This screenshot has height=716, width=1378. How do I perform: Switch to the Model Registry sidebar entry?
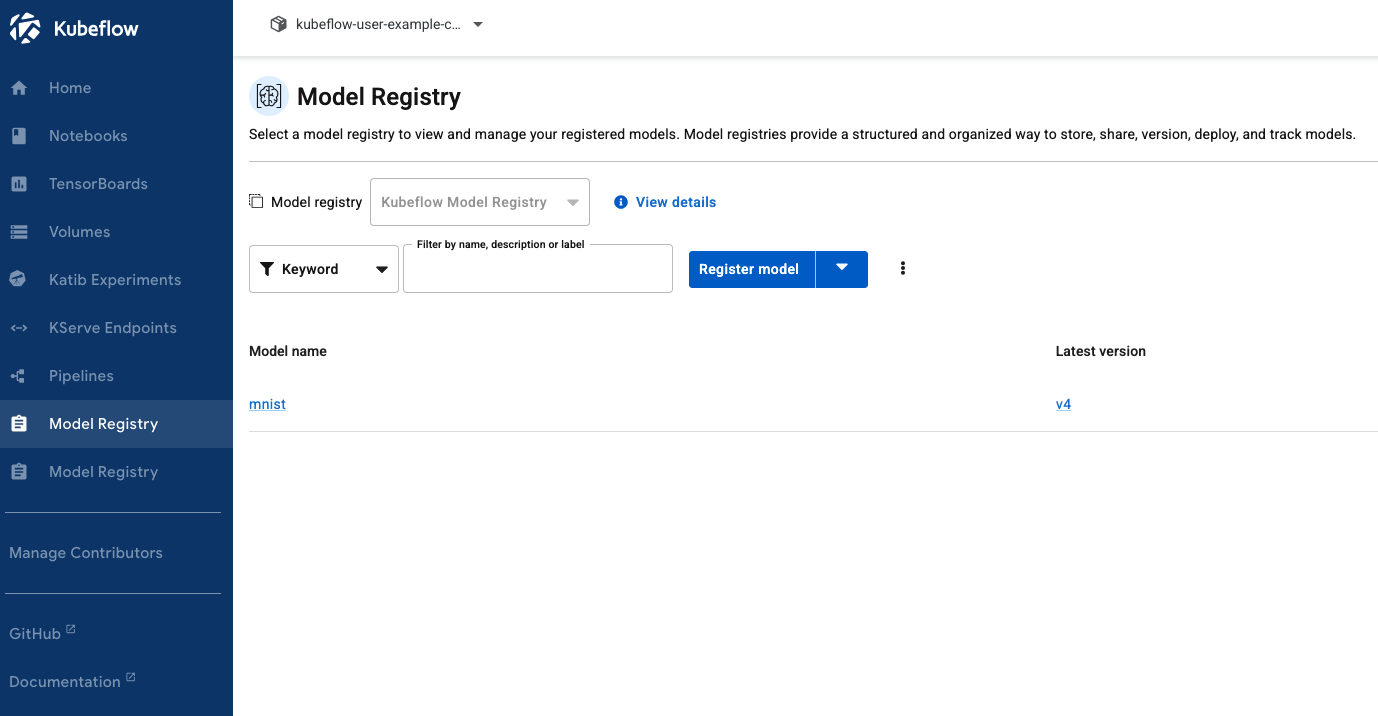(103, 471)
